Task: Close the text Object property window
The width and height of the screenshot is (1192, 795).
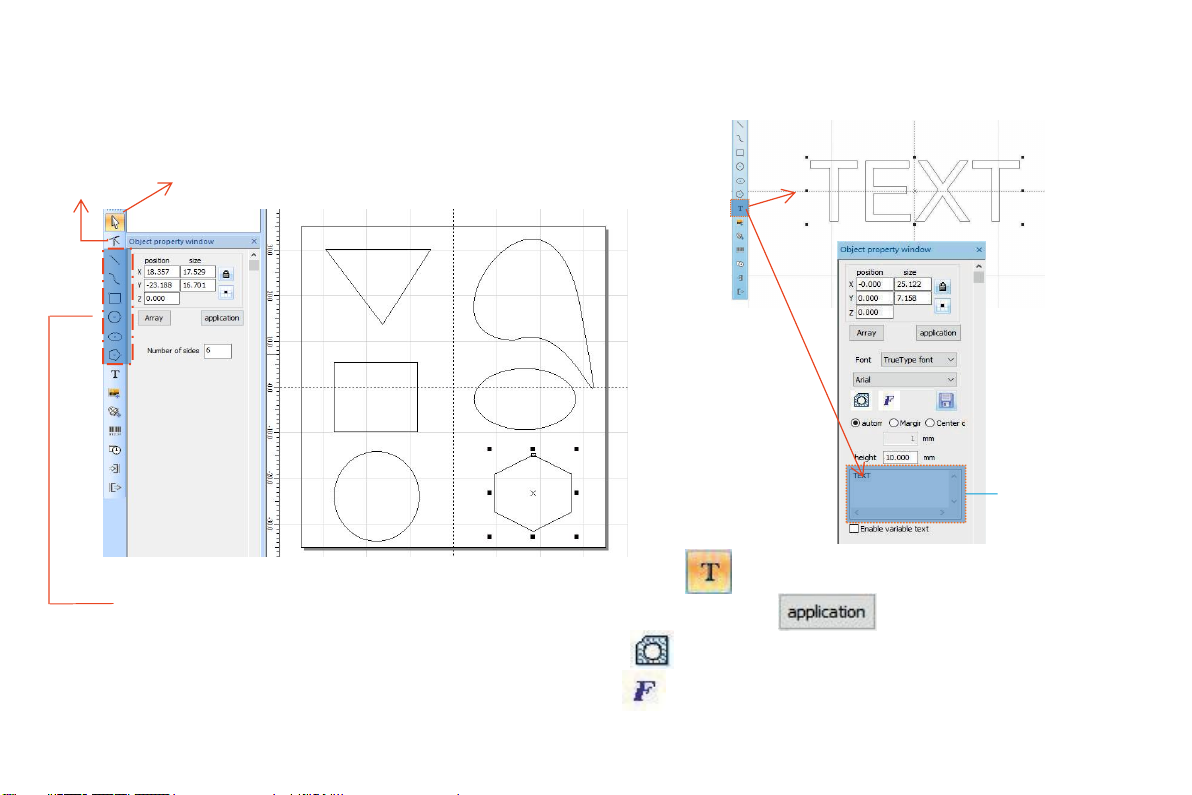Action: pyautogui.click(x=979, y=249)
